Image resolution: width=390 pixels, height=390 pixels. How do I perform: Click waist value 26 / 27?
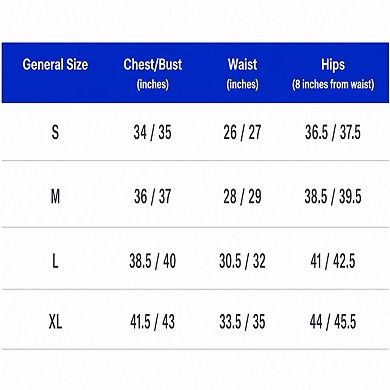coord(242,132)
